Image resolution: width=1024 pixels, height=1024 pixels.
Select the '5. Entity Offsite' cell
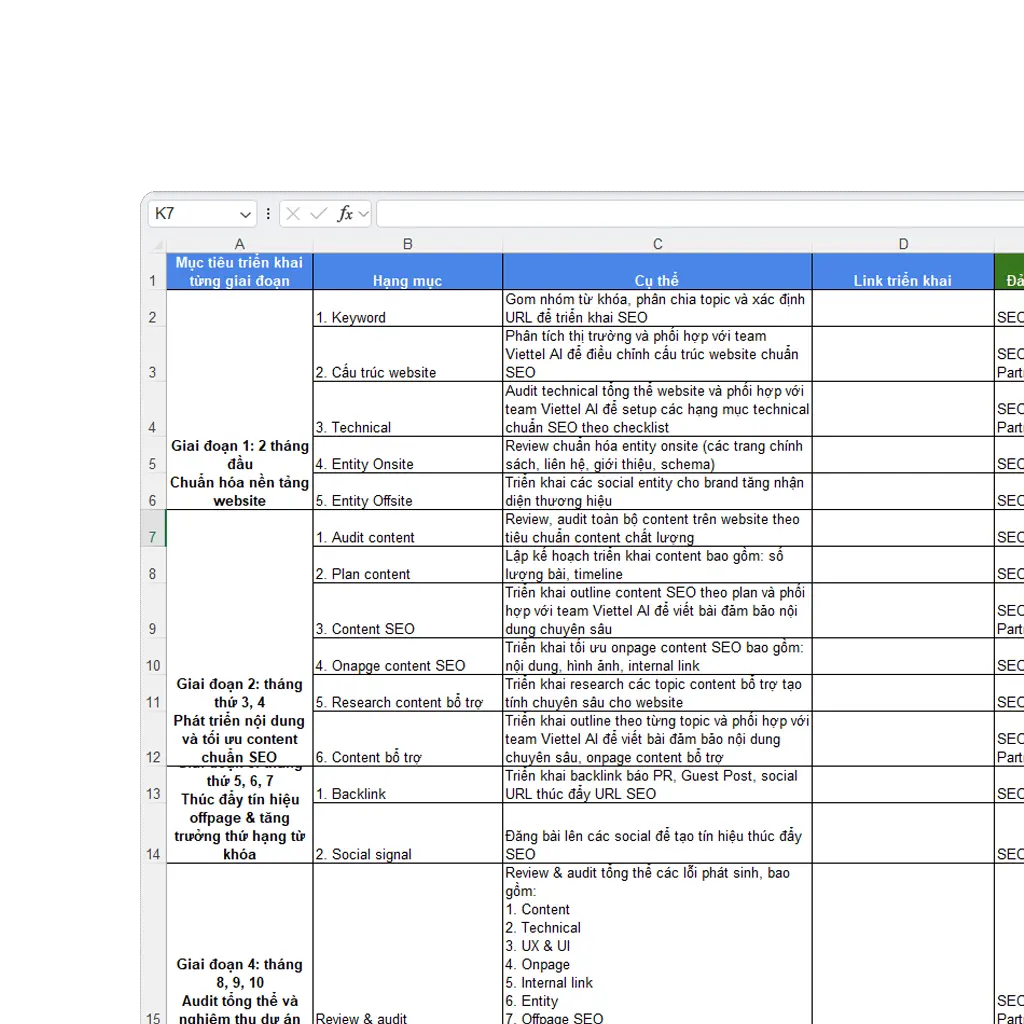[x=408, y=491]
